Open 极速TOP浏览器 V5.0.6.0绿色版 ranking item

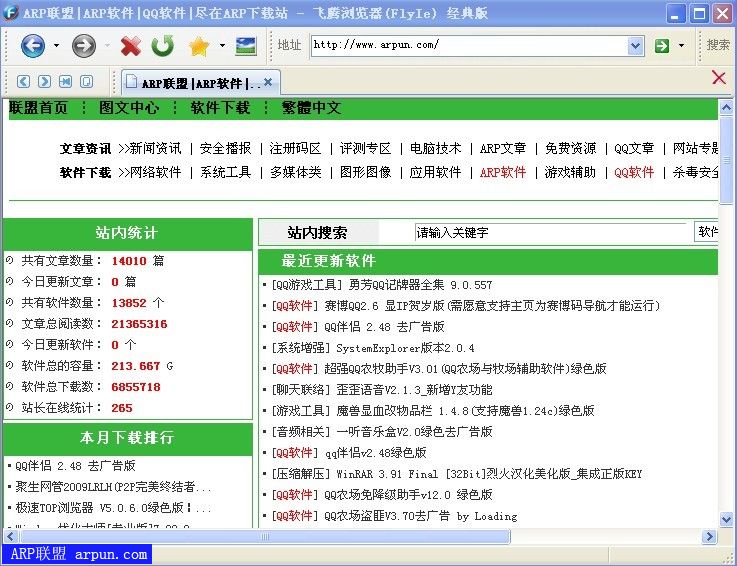[113, 508]
